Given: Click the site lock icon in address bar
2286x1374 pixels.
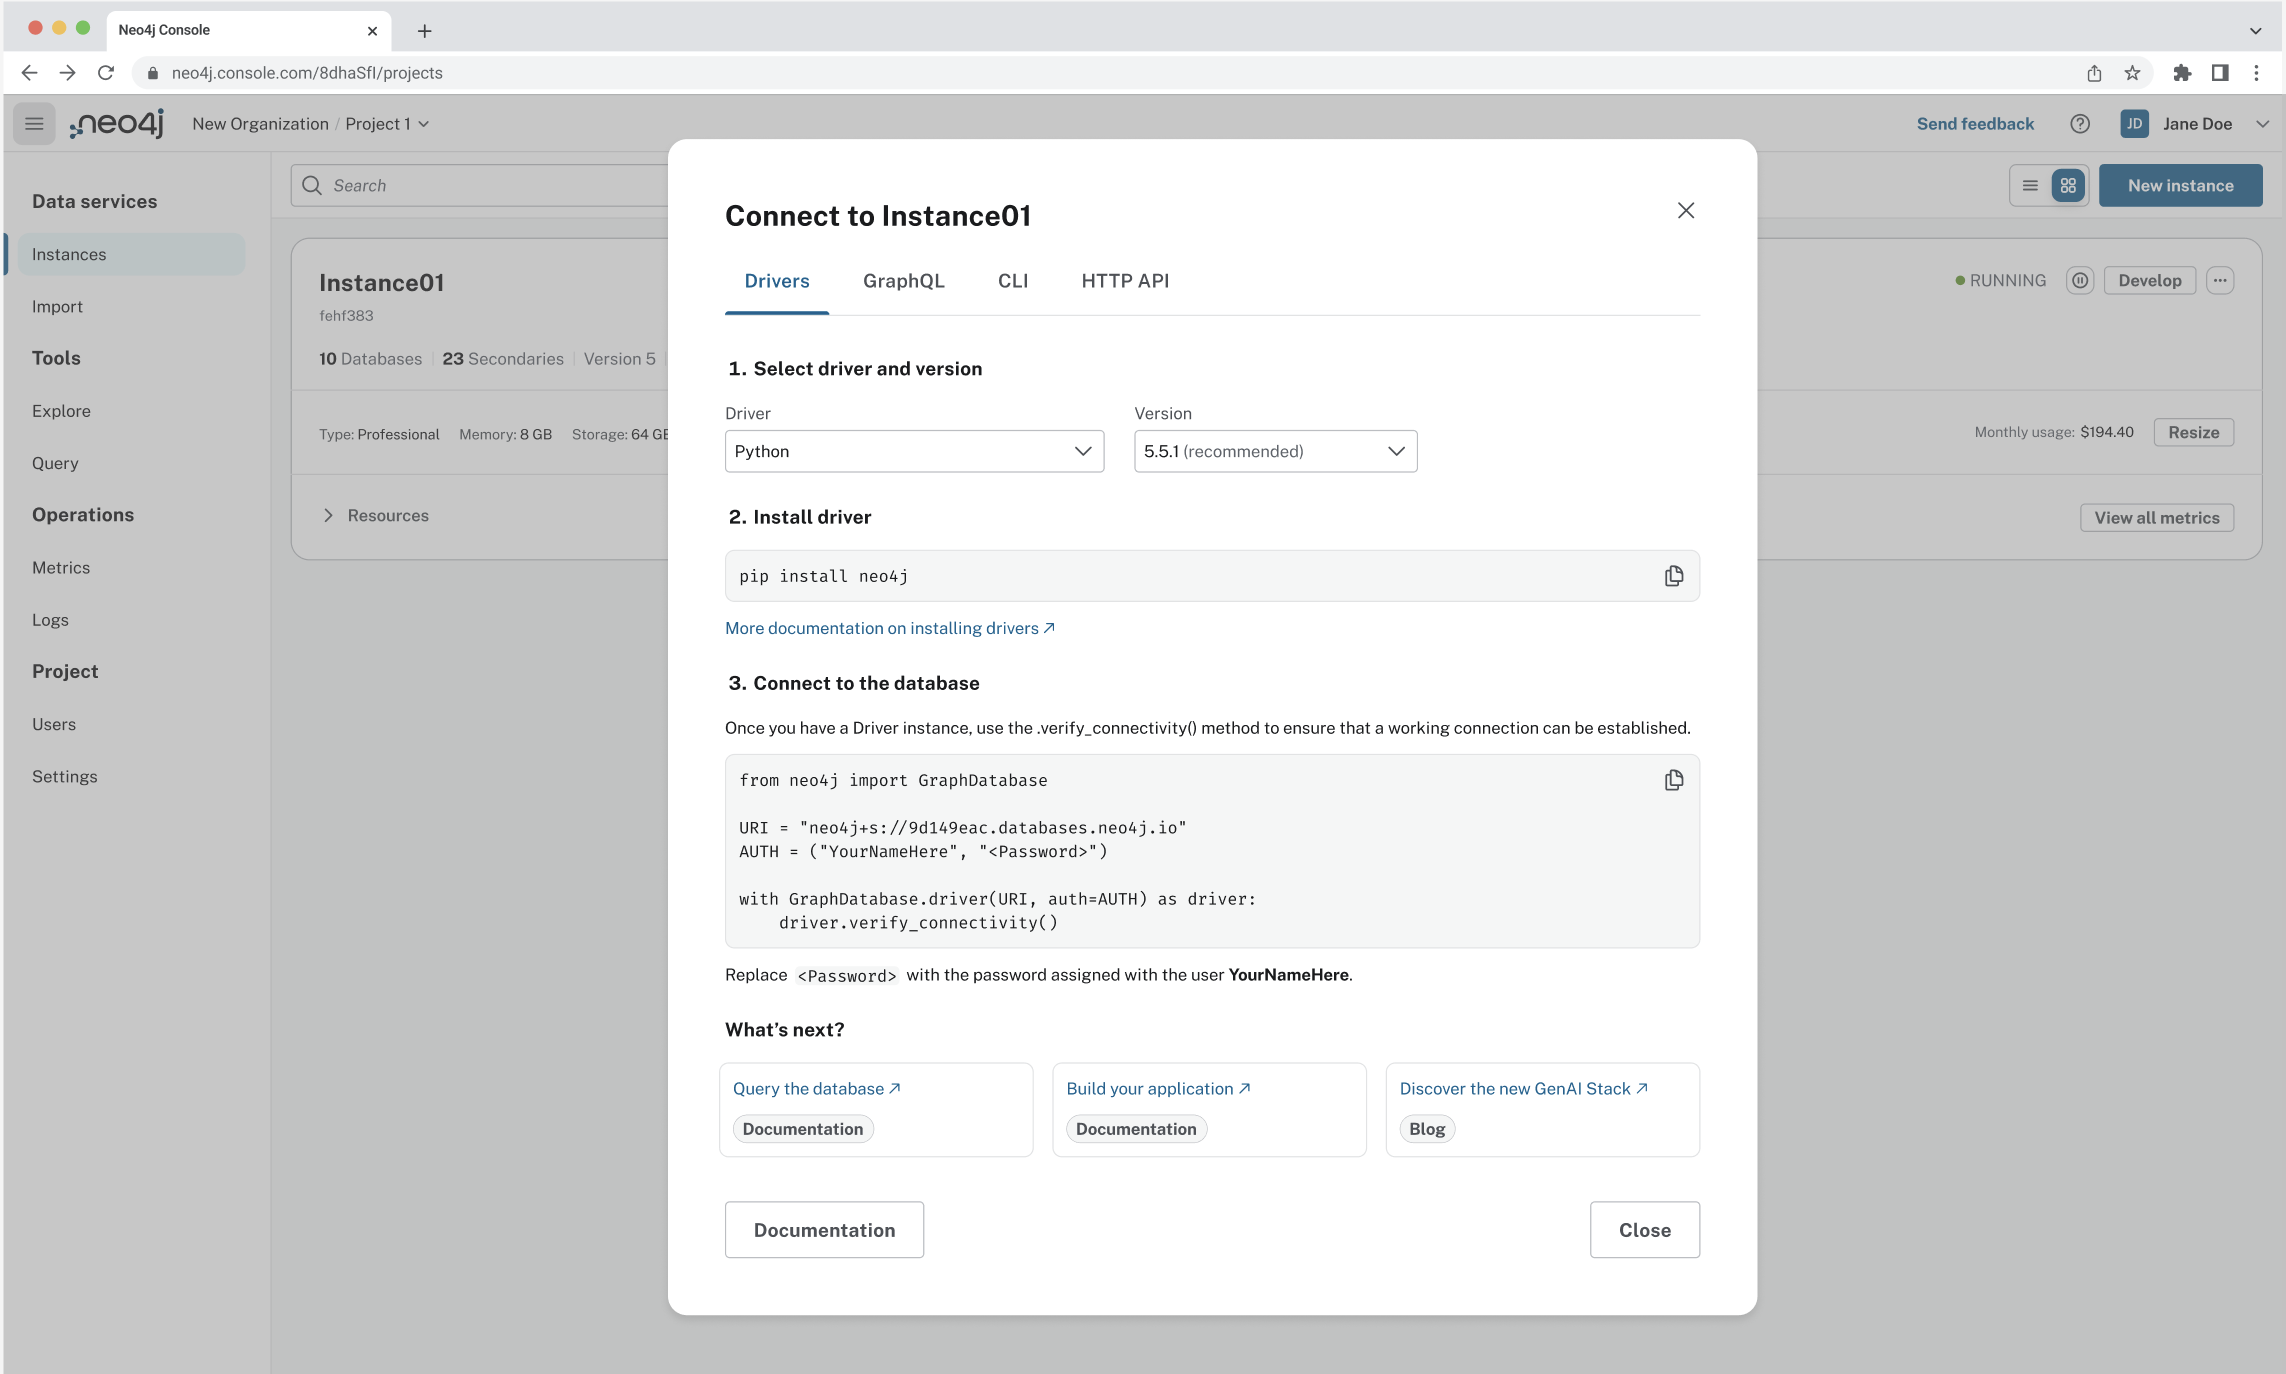Looking at the screenshot, I should point(153,73).
